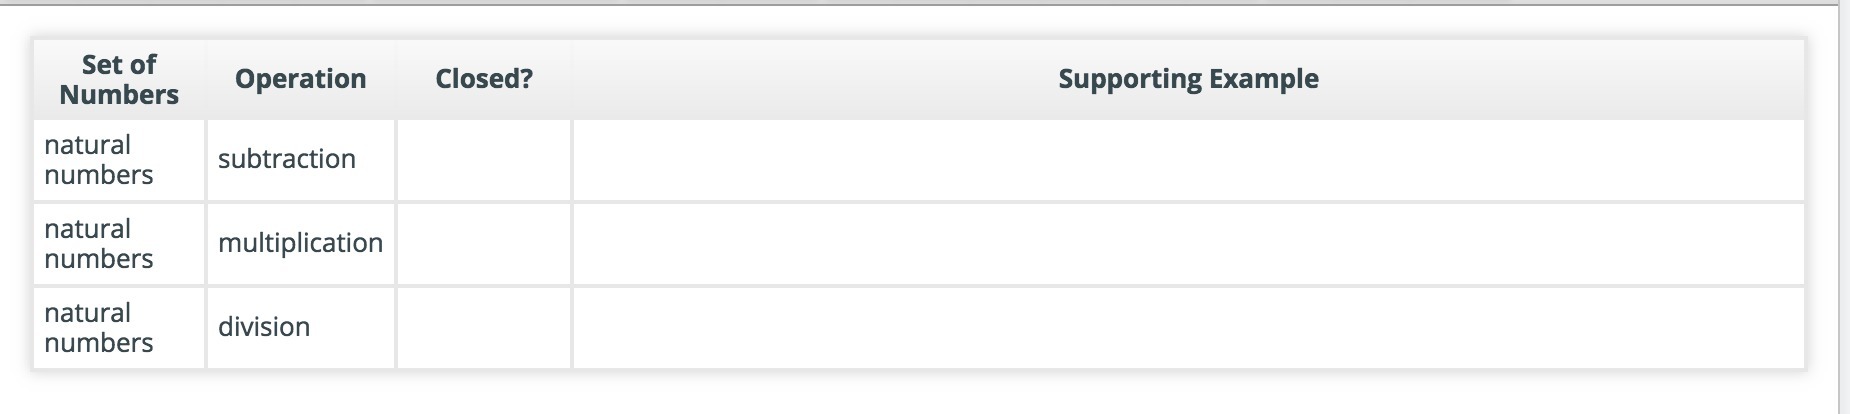Click the horizontal divider above the table
Viewport: 1850px width, 414px height.
900,5
